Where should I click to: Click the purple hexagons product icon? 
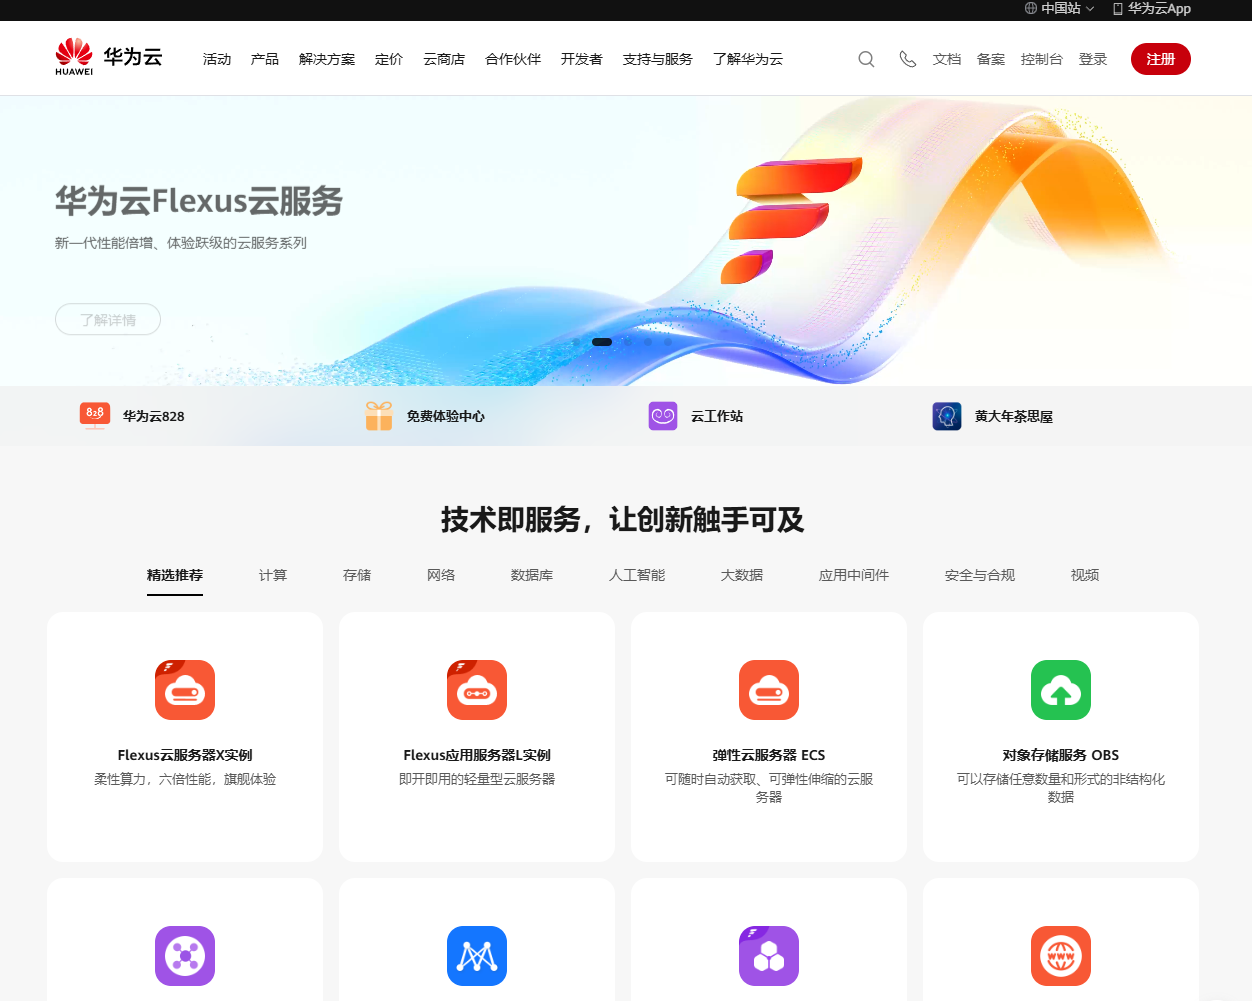(769, 955)
